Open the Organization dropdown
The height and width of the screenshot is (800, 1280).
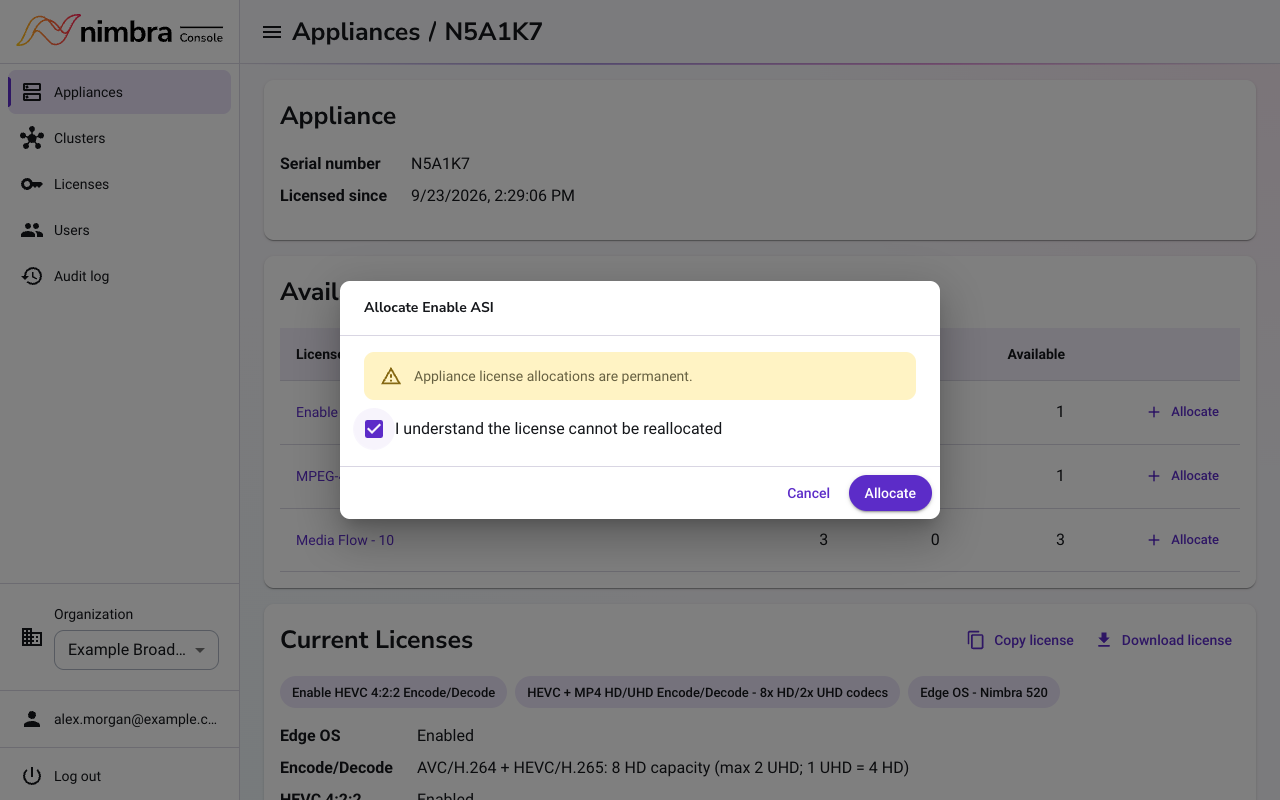pyautogui.click(x=136, y=650)
